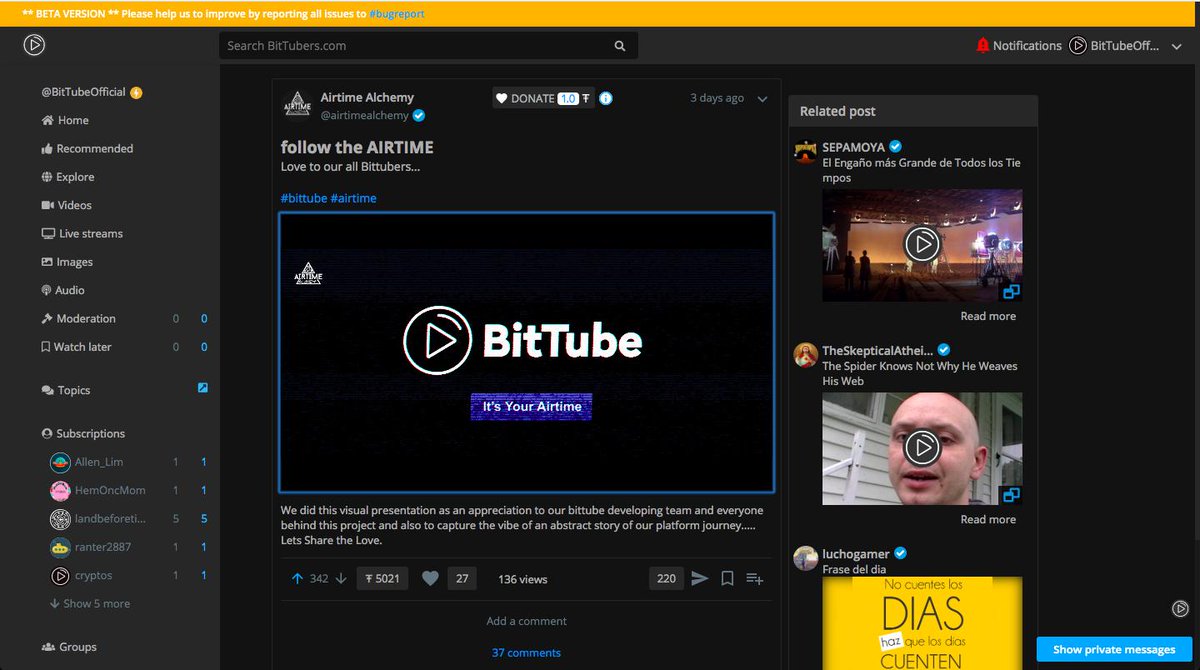Open Groups in the sidebar
The height and width of the screenshot is (670, 1200).
pyautogui.click(x=69, y=647)
